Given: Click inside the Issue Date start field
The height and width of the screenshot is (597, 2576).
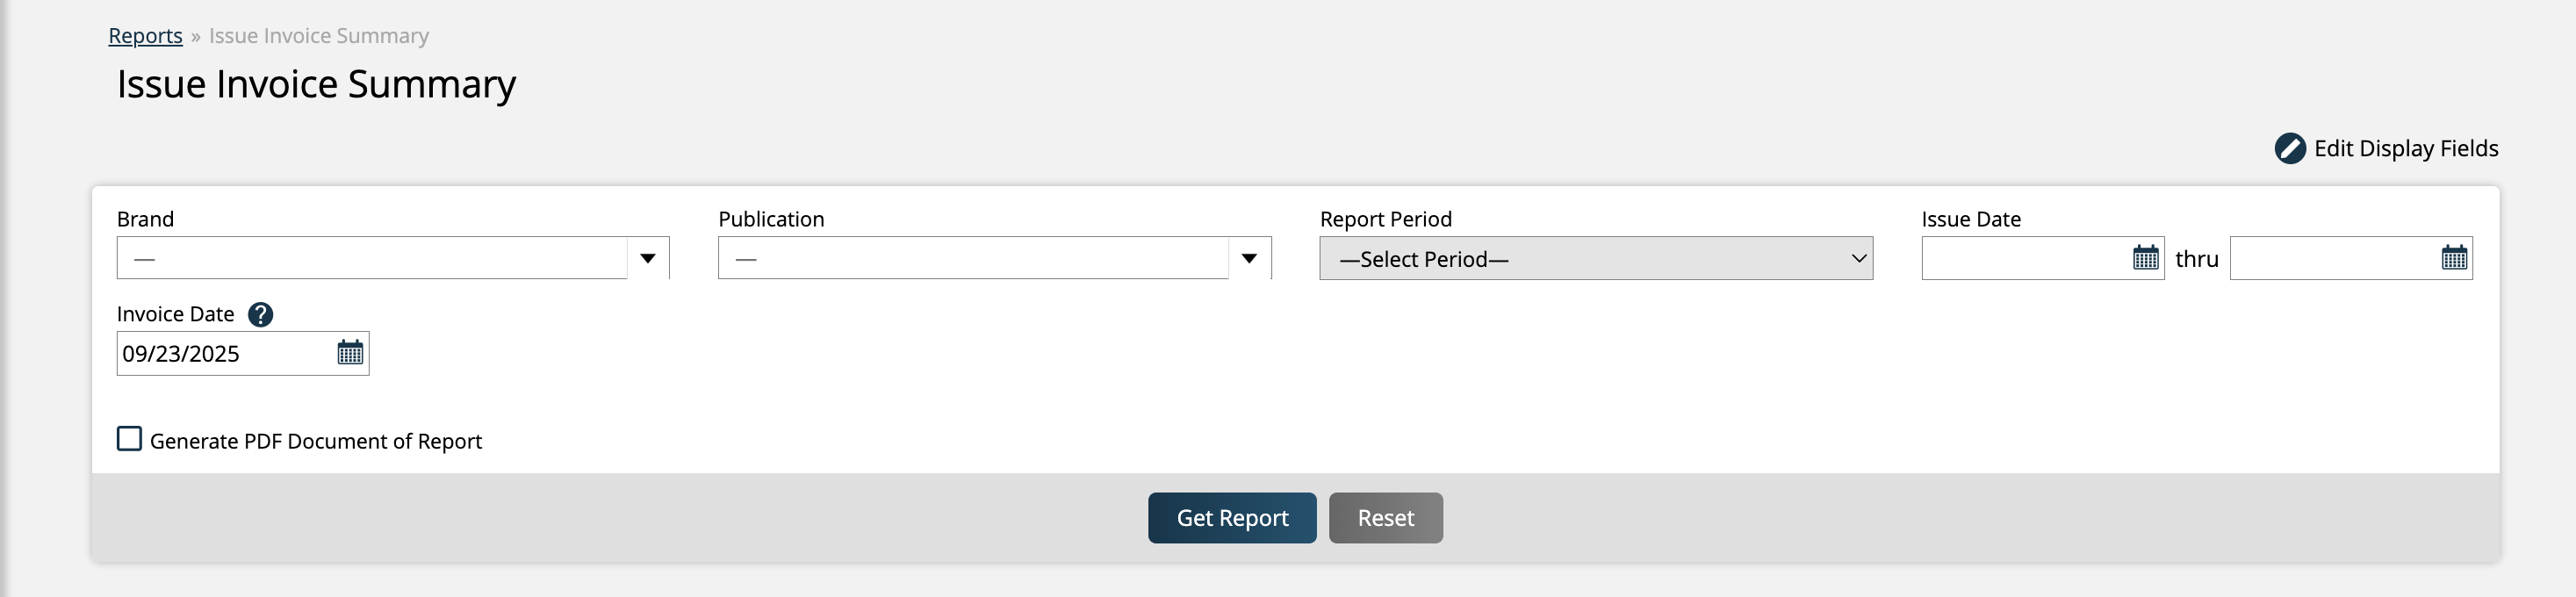Looking at the screenshot, I should coord(2020,258).
